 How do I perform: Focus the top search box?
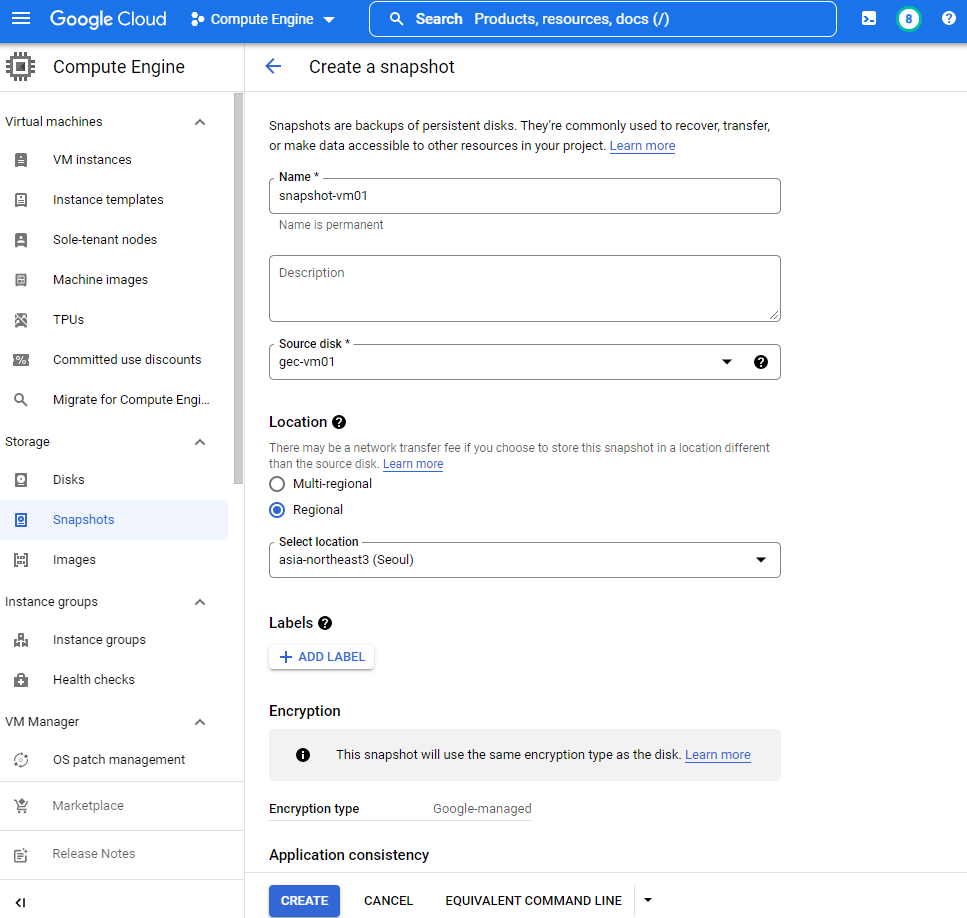[x=602, y=19]
